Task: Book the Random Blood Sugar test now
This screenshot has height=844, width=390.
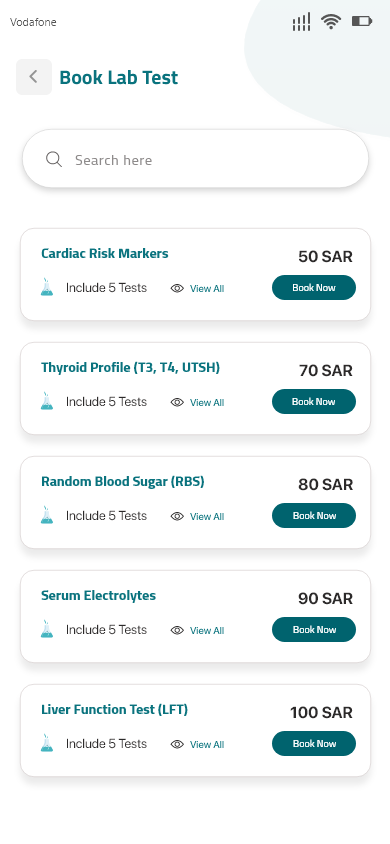Action: coord(314,516)
